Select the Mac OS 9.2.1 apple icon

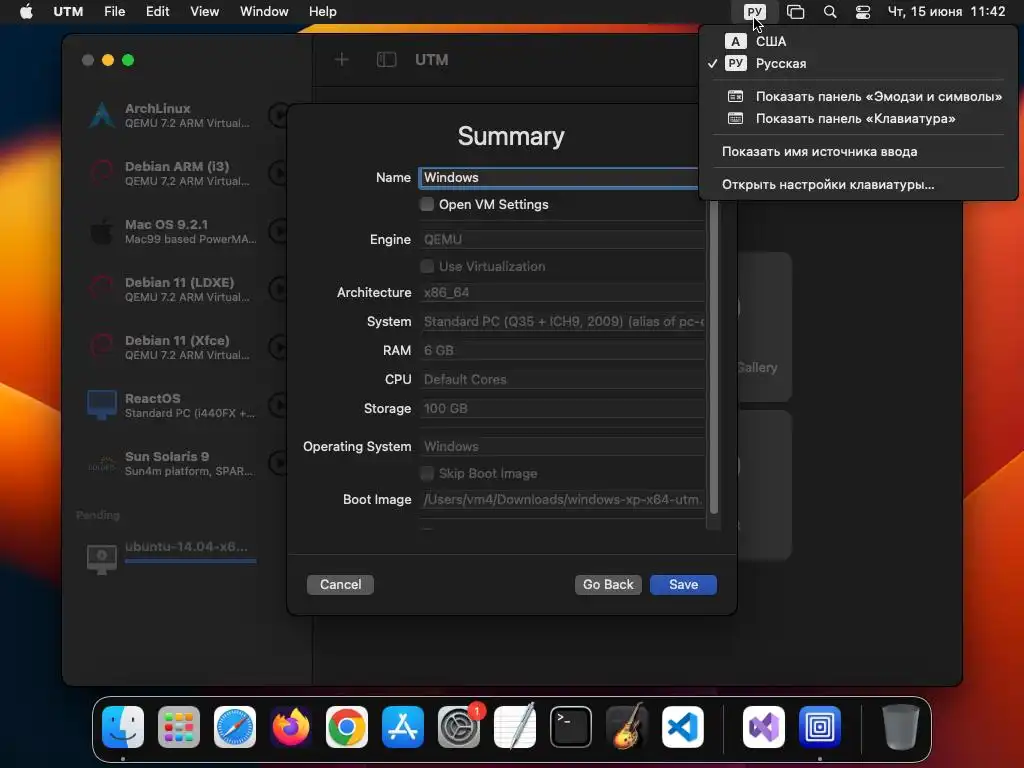(x=102, y=231)
